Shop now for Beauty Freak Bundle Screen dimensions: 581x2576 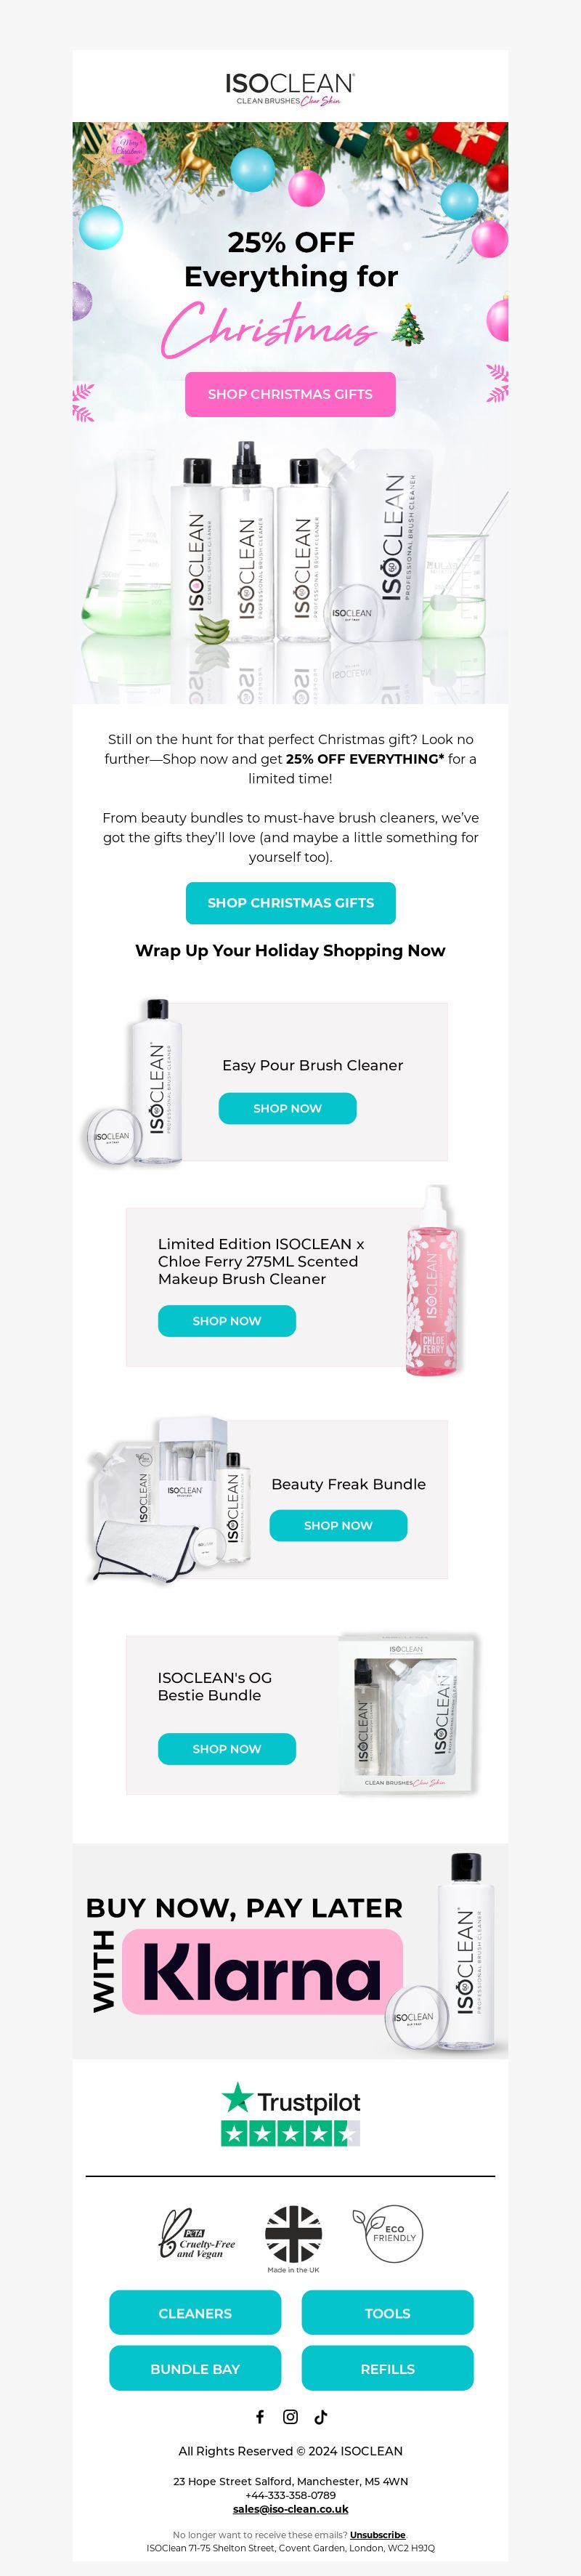tap(338, 1525)
